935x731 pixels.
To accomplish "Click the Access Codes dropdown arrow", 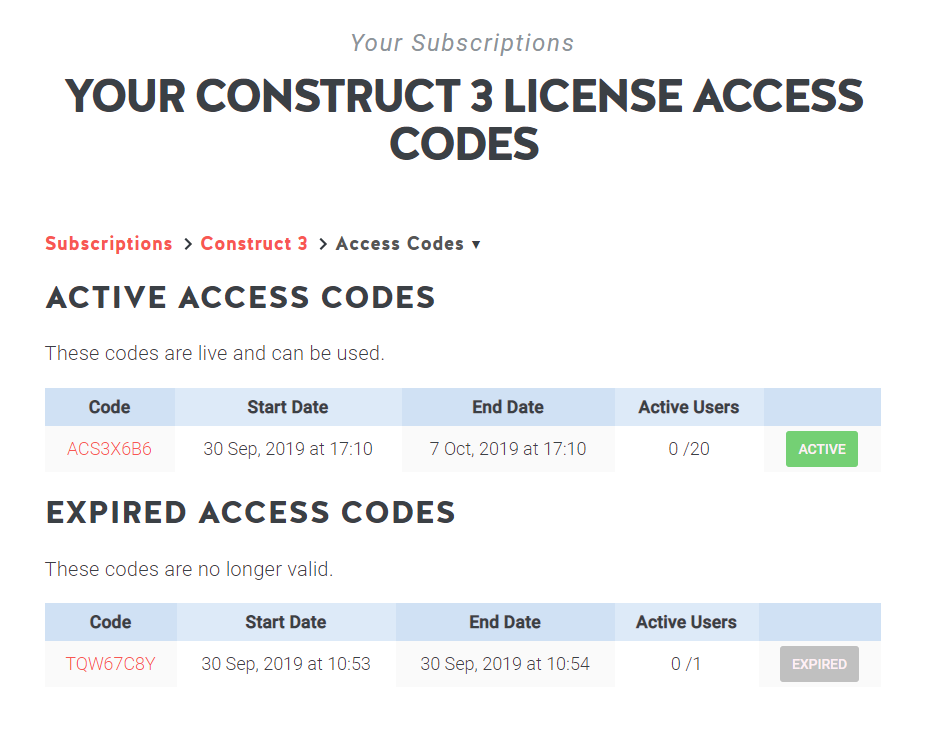I will tap(477, 244).
